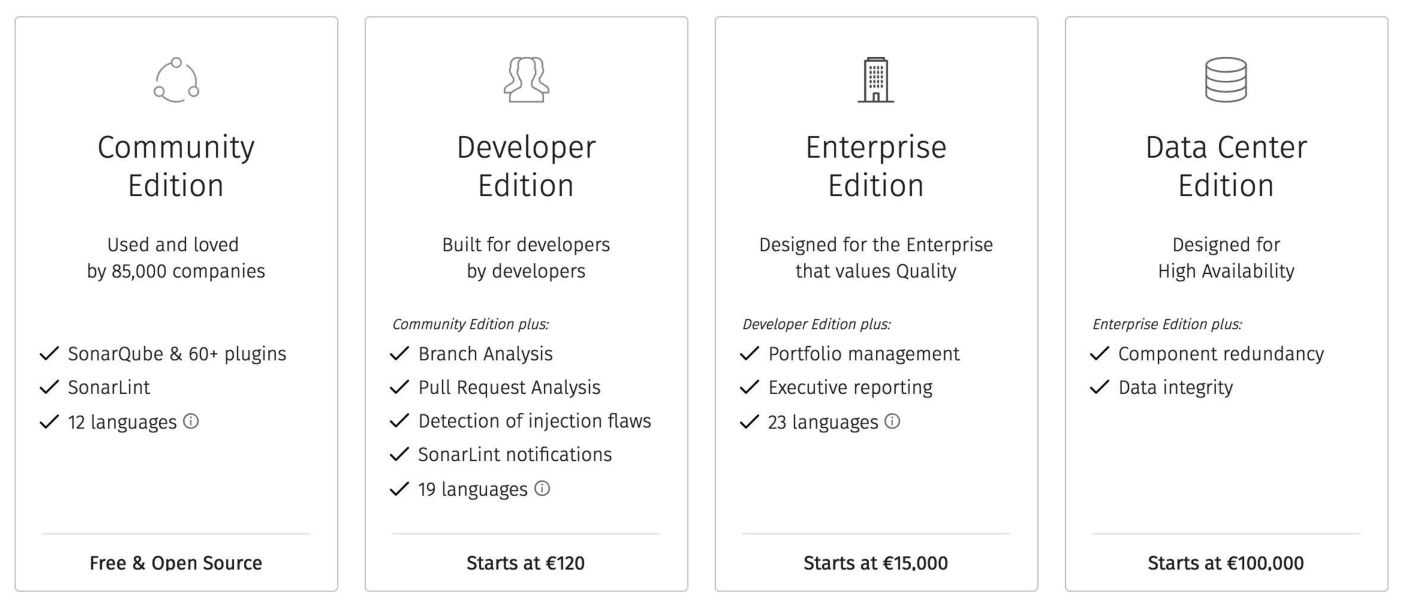Viewport: 1401px width, 602px height.
Task: Click the Community Edition connected-circles icon
Action: click(176, 80)
